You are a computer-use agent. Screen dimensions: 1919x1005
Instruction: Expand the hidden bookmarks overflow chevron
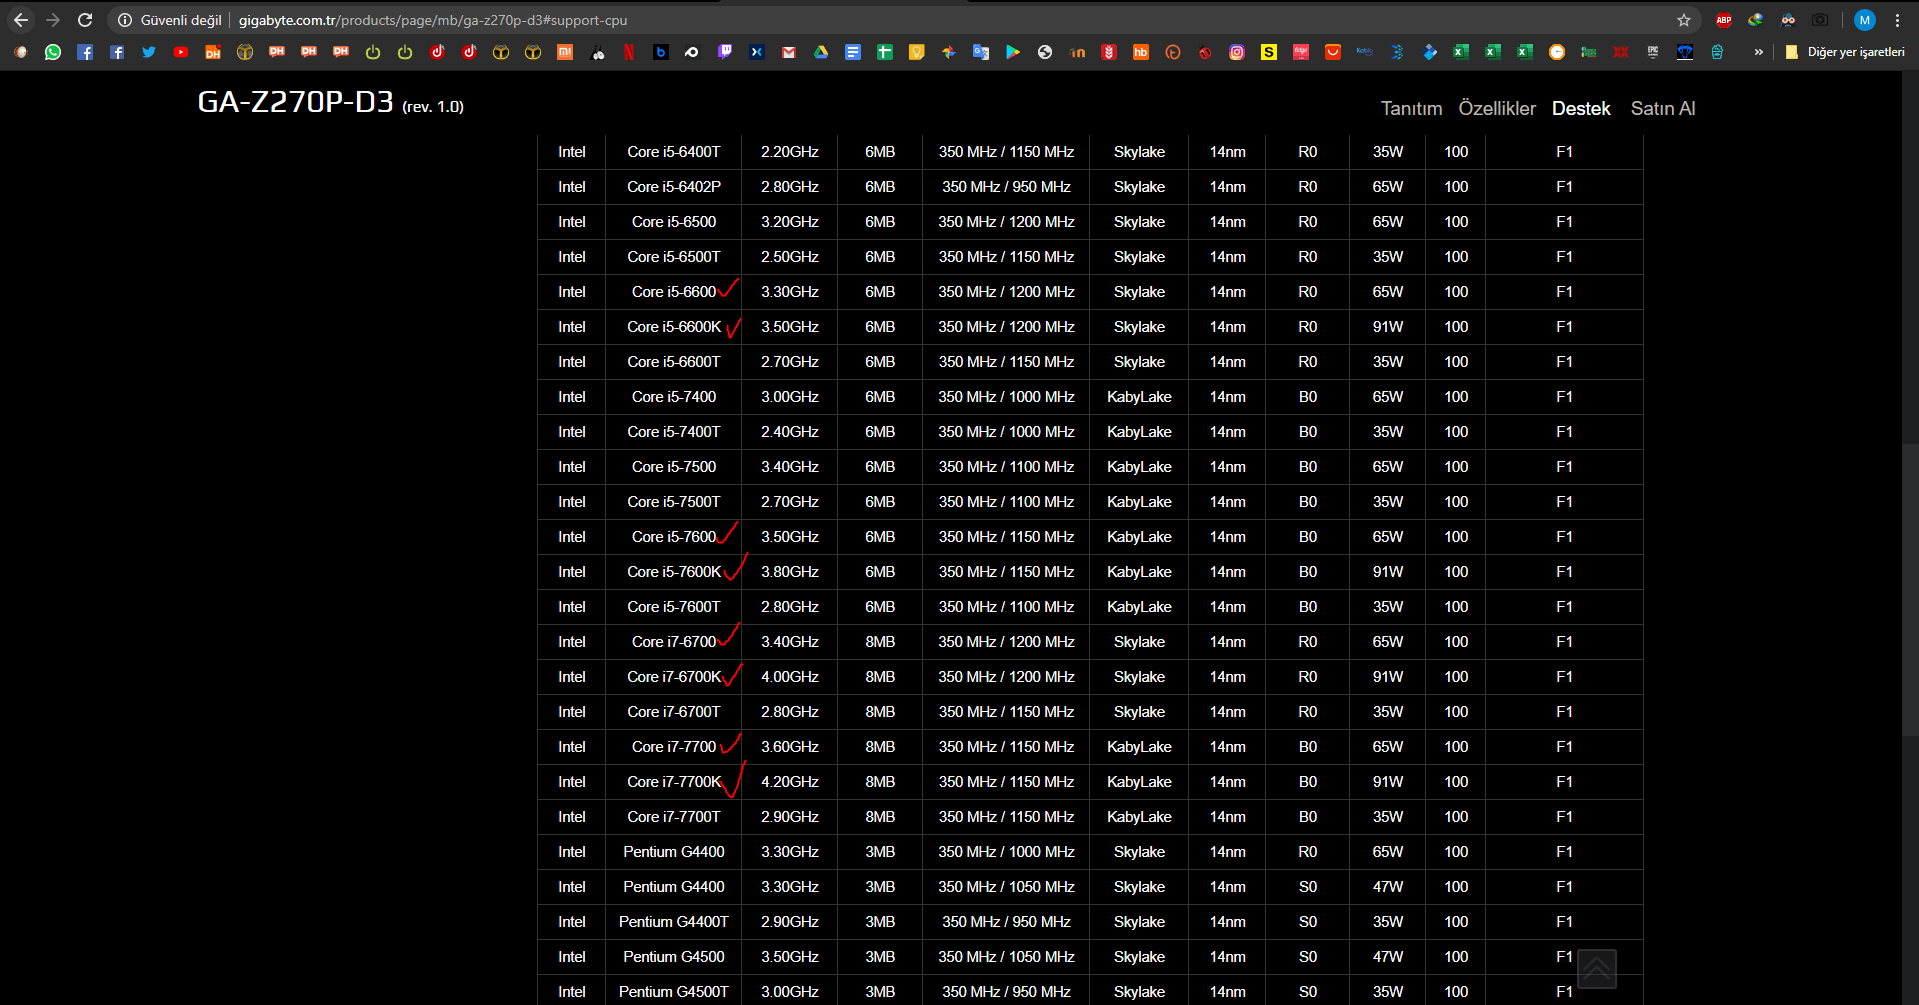tap(1758, 52)
